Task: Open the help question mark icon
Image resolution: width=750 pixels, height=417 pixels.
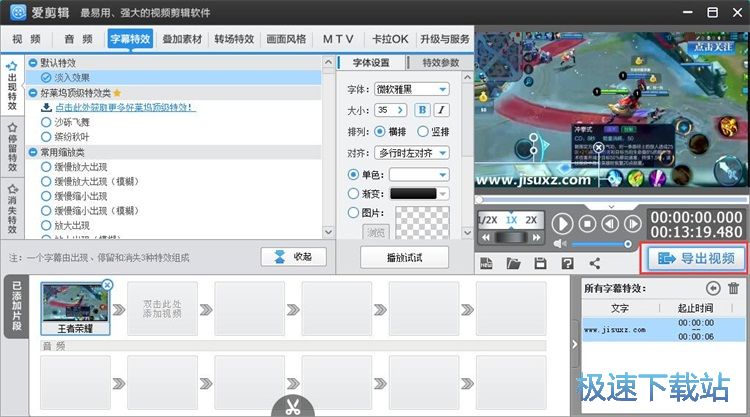Action: point(567,263)
